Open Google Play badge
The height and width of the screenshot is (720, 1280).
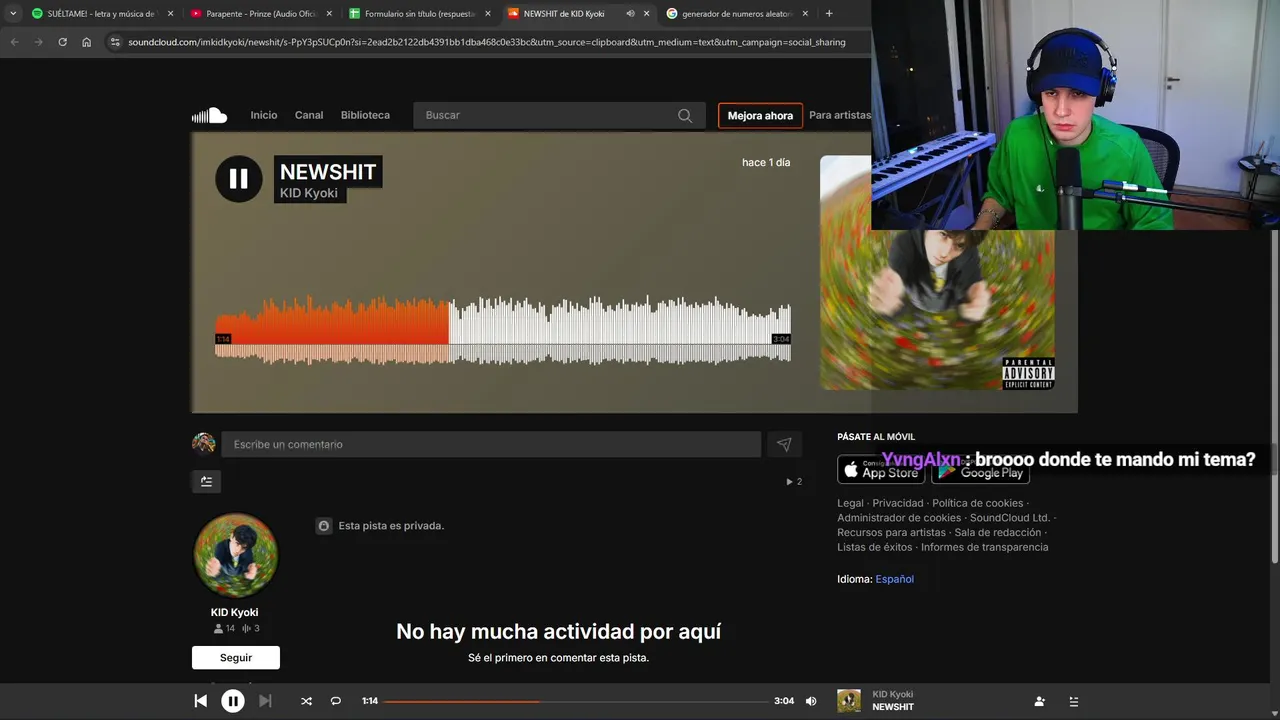[980, 469]
